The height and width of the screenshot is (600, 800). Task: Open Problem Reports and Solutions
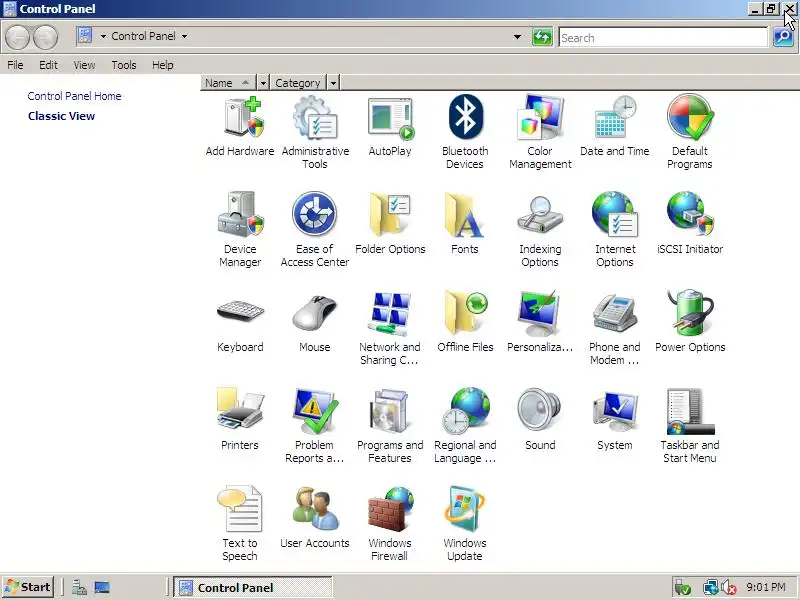click(315, 426)
